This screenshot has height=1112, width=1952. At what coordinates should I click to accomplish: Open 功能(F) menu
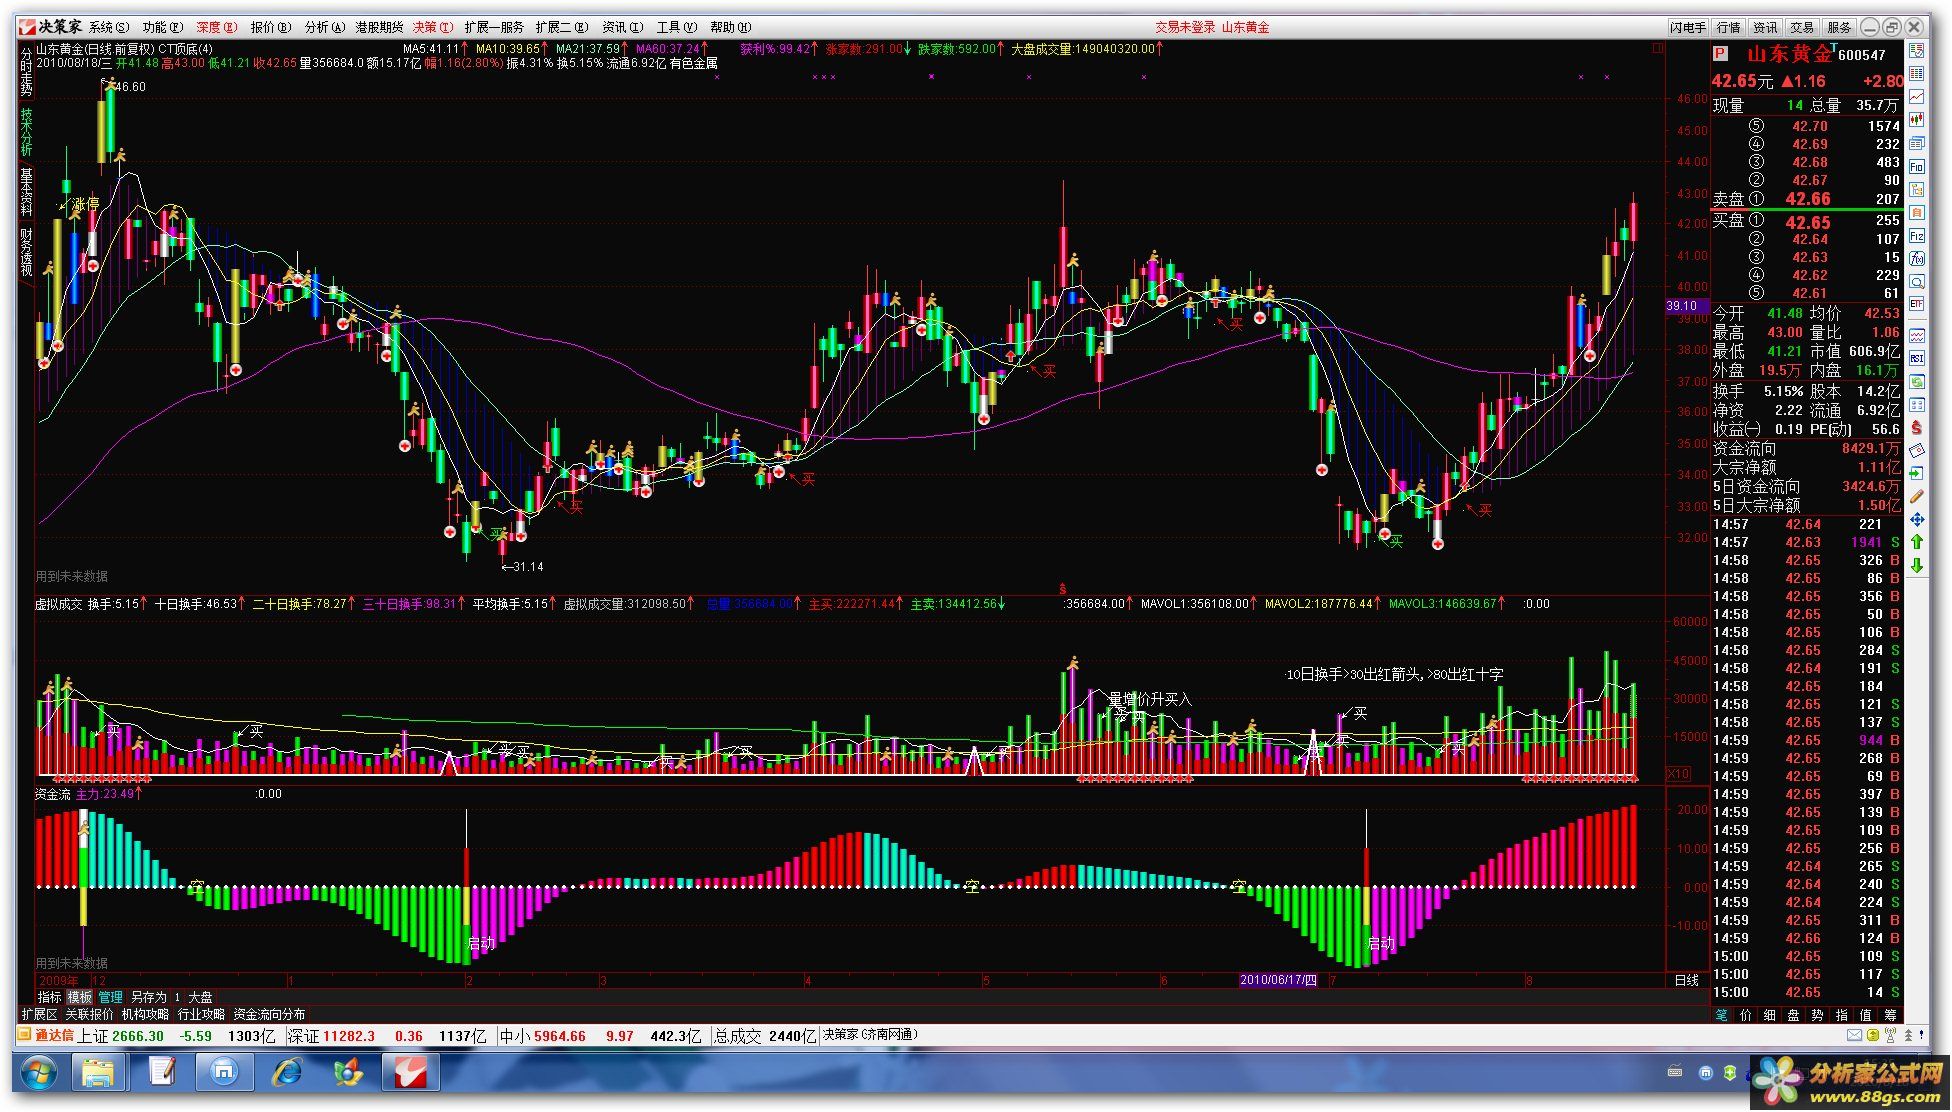[163, 27]
